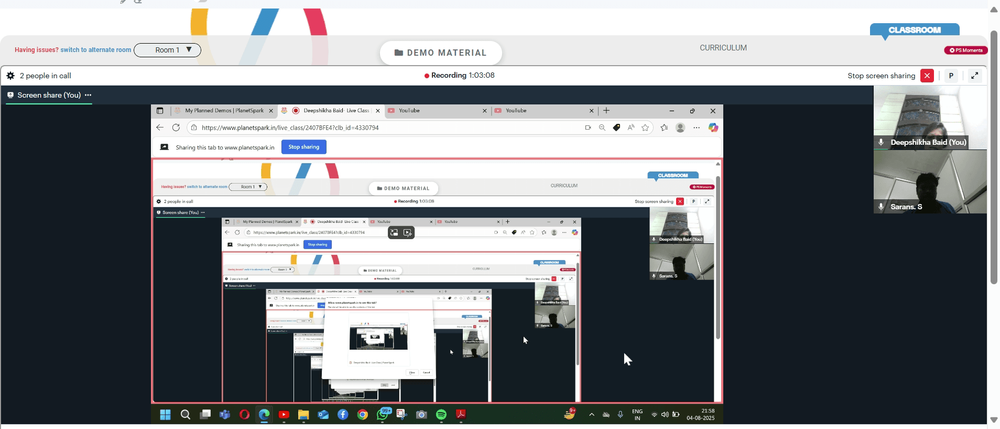Open the Favorites toolbar icon in largest Edge
Image resolution: width=1000 pixels, height=429 pixels.
(x=664, y=127)
